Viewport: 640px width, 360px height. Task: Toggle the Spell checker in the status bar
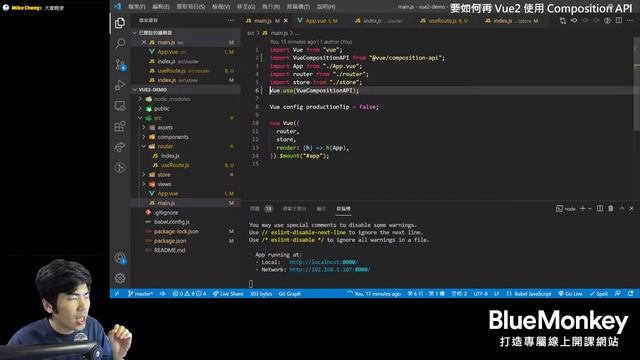point(599,294)
